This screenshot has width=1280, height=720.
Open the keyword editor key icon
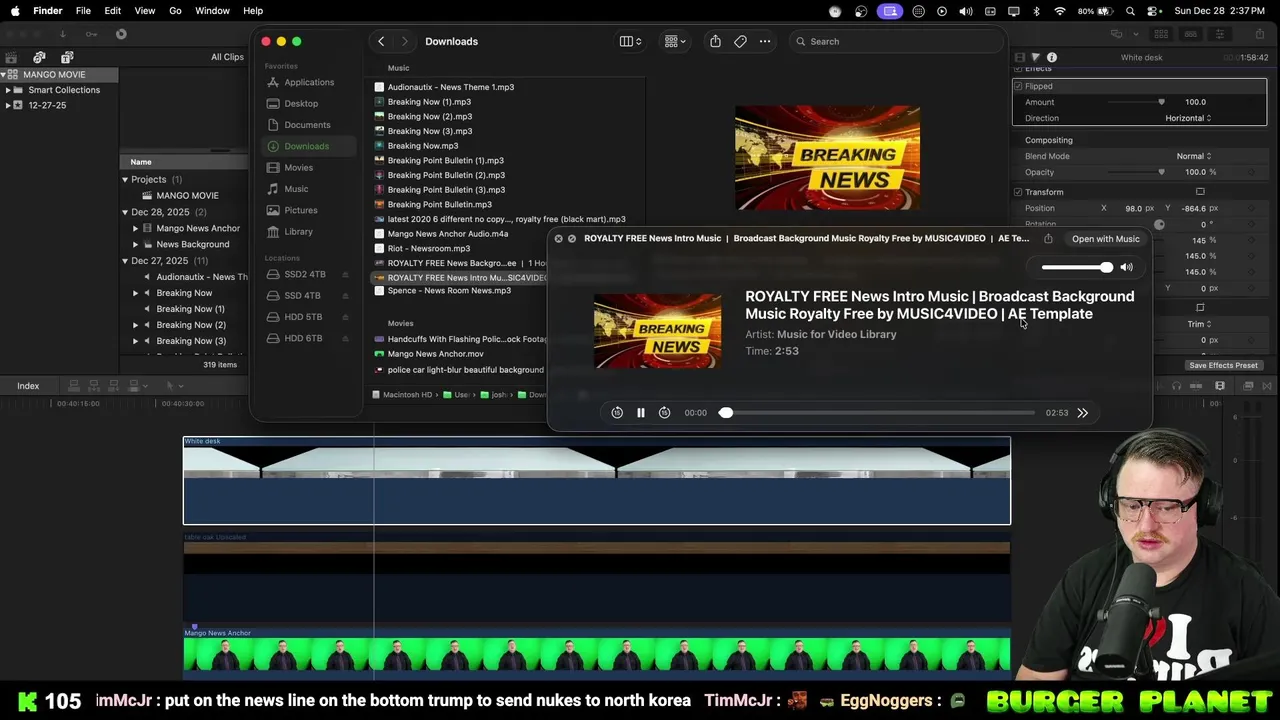pos(91,34)
